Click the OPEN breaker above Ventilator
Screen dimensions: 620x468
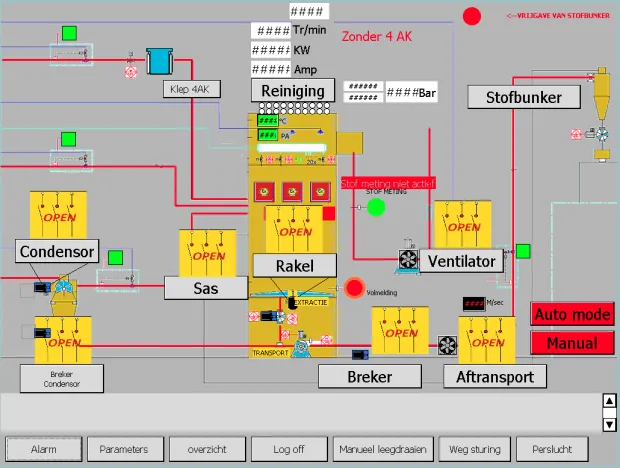tap(463, 225)
